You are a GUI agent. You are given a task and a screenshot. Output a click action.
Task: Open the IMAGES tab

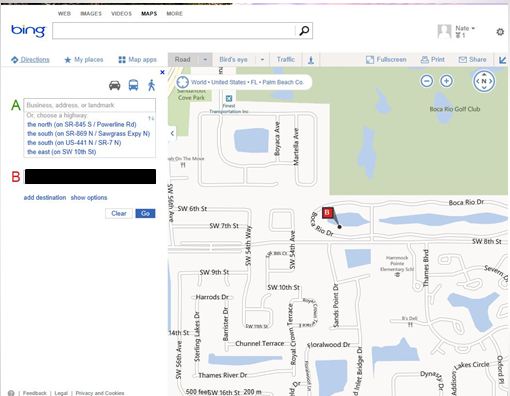point(91,14)
